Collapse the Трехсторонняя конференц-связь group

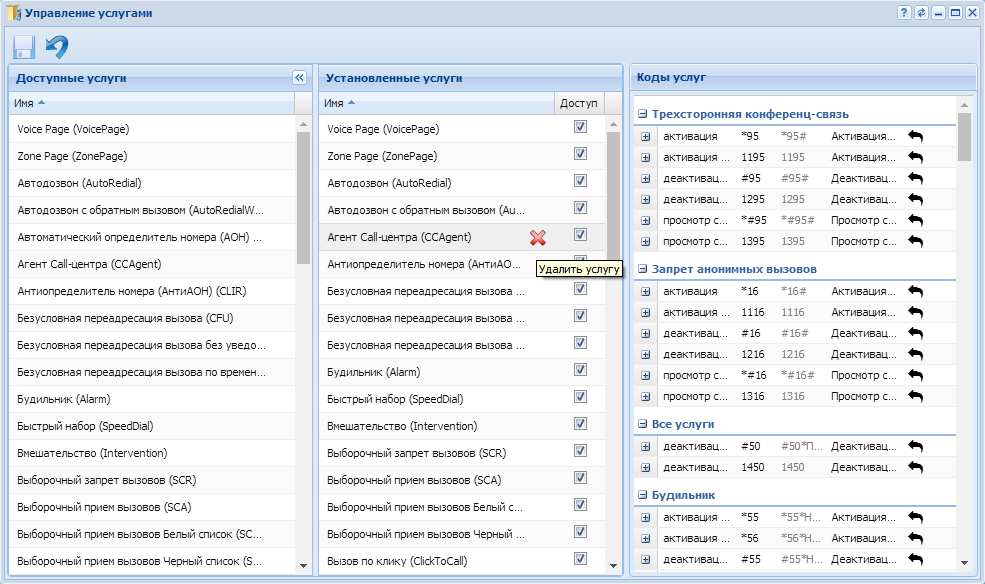tap(643, 114)
